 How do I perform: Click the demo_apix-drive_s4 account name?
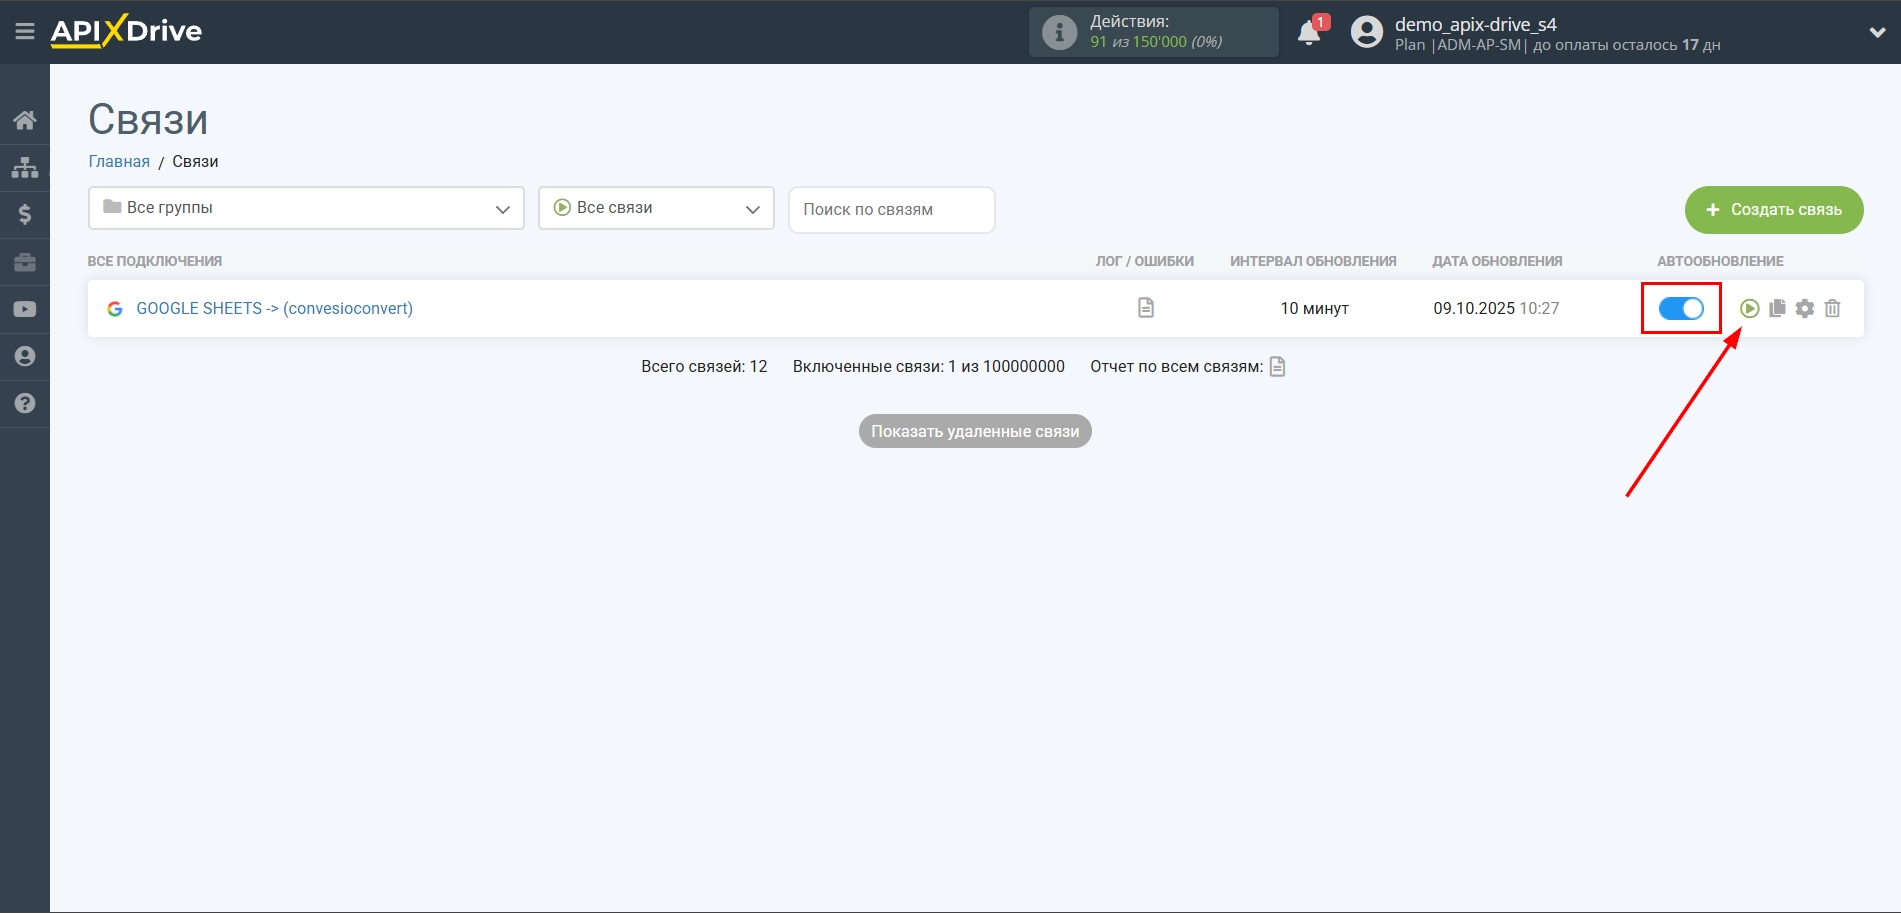(x=1475, y=24)
